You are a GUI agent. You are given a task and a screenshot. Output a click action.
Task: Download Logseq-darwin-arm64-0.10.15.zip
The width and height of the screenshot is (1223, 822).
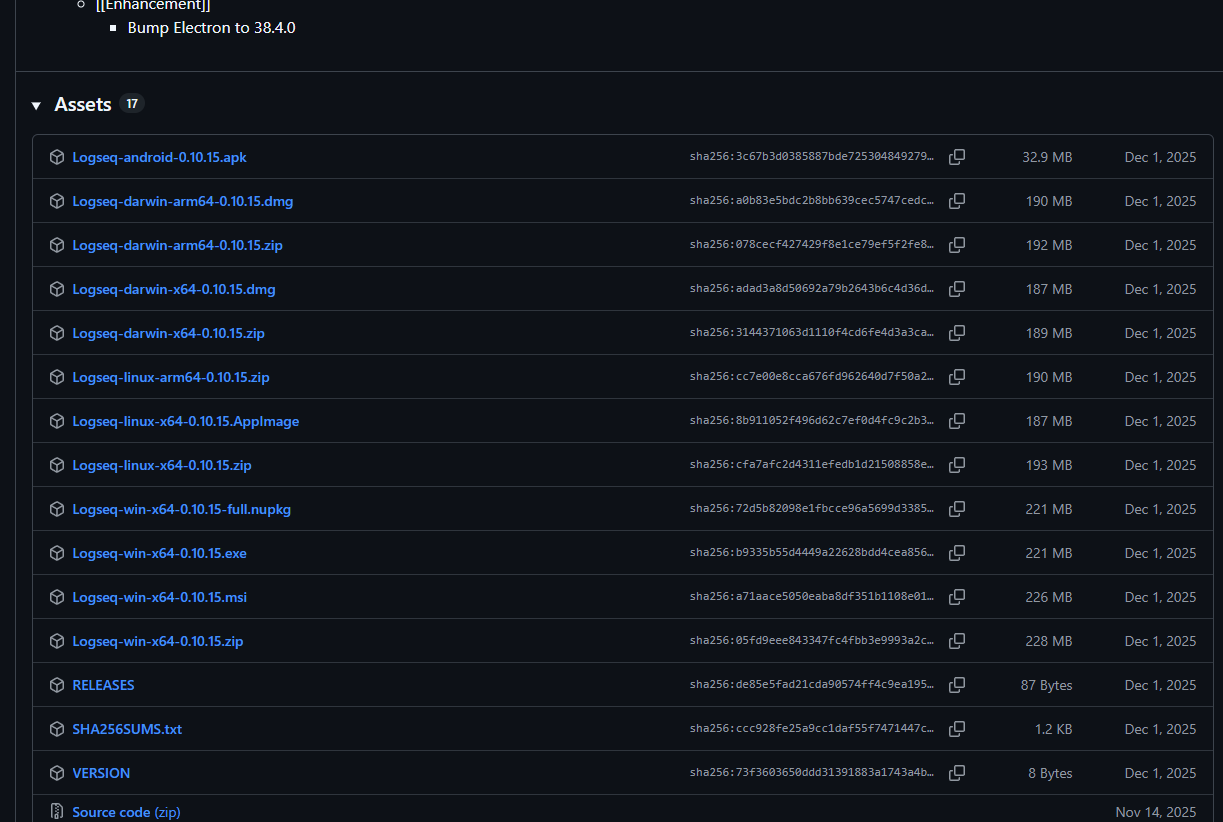(x=177, y=245)
